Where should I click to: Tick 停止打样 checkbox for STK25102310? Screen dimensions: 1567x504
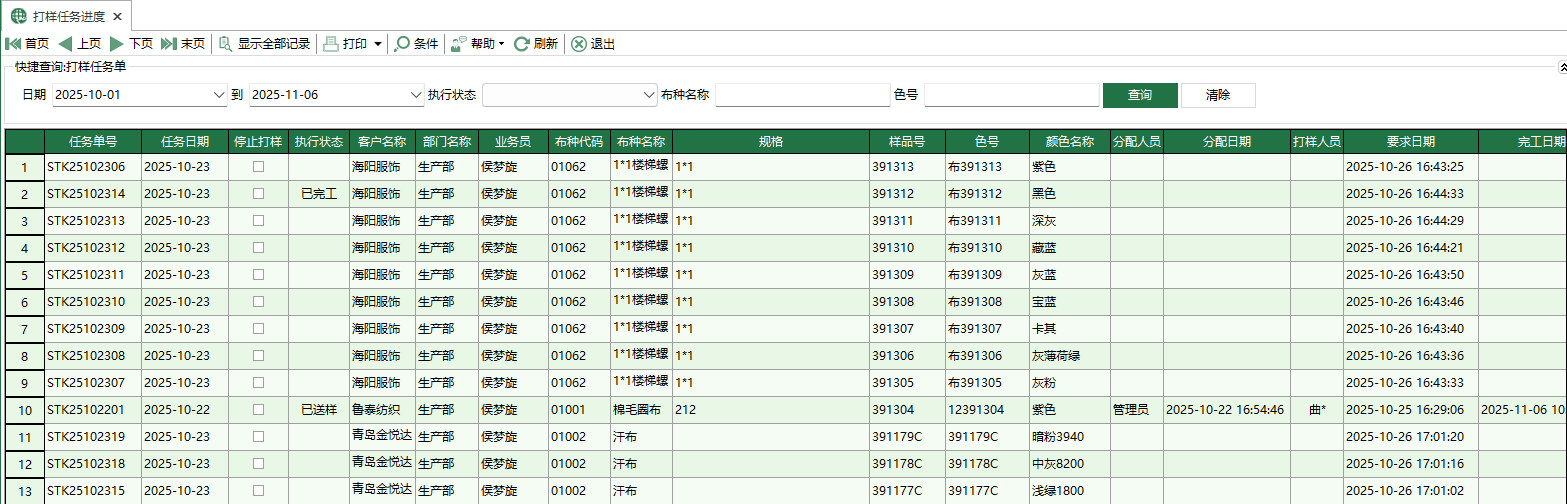(x=258, y=302)
